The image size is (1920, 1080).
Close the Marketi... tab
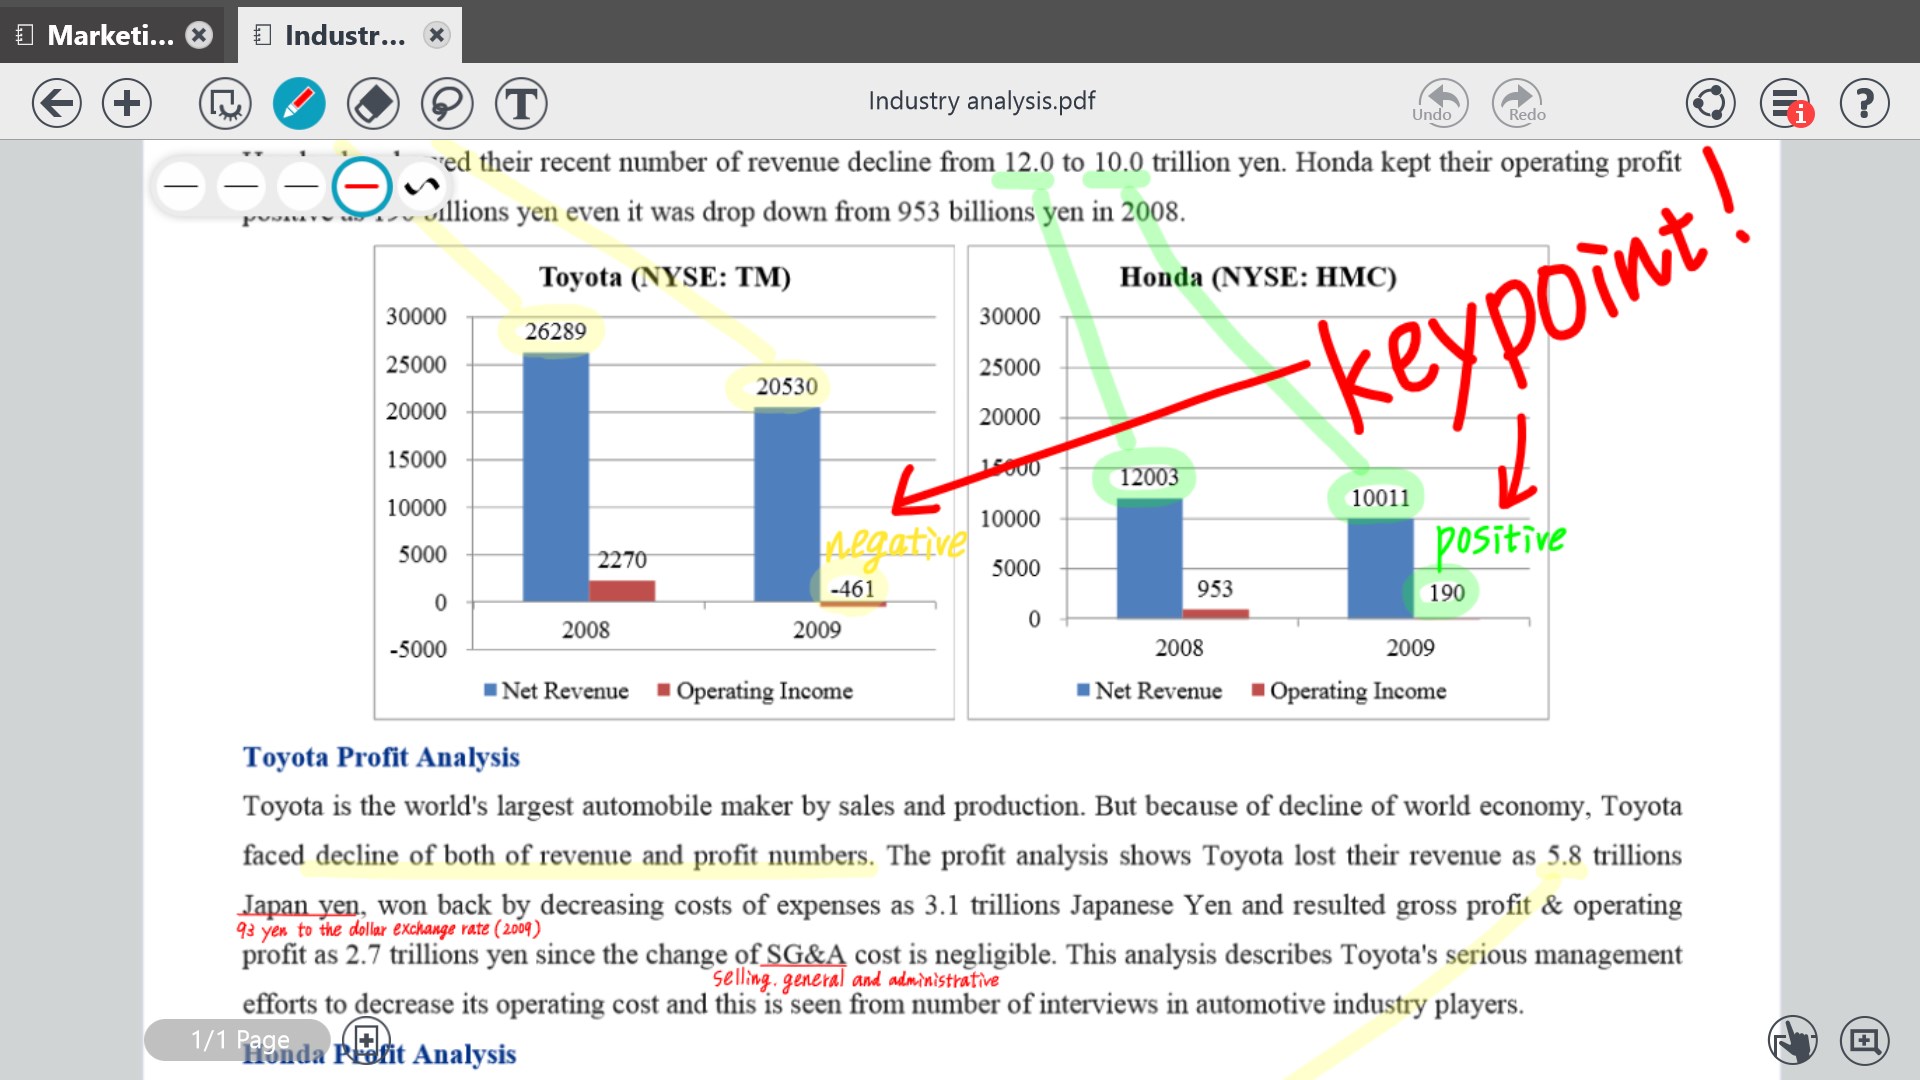[x=200, y=35]
